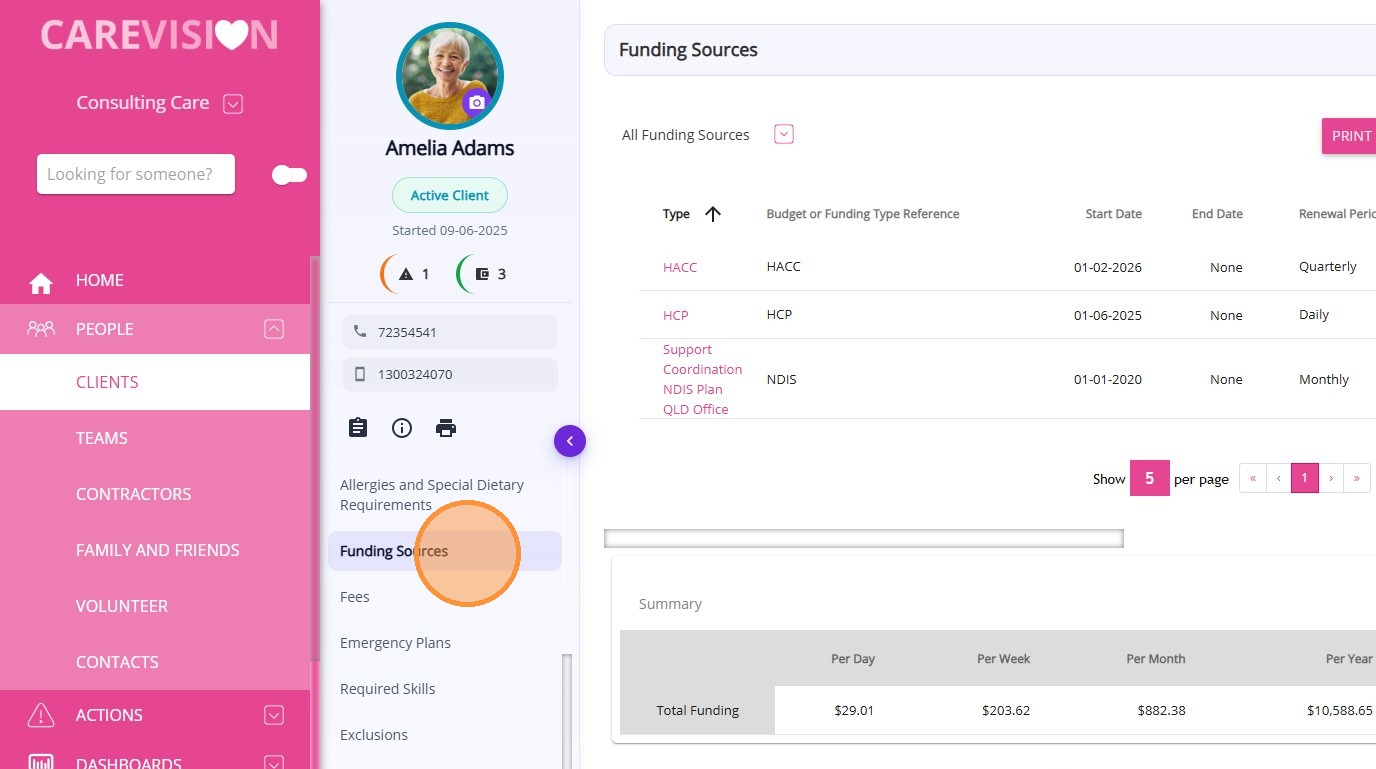Select Fees in the client menu
This screenshot has height=769, width=1376.
tap(355, 597)
